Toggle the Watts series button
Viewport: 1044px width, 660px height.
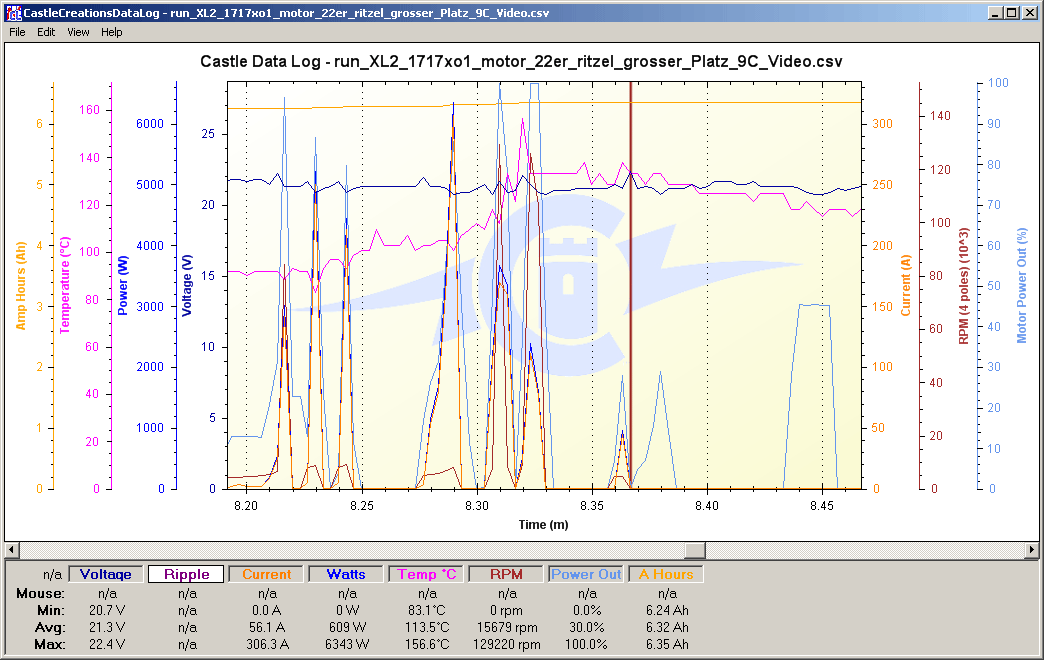coord(346,574)
